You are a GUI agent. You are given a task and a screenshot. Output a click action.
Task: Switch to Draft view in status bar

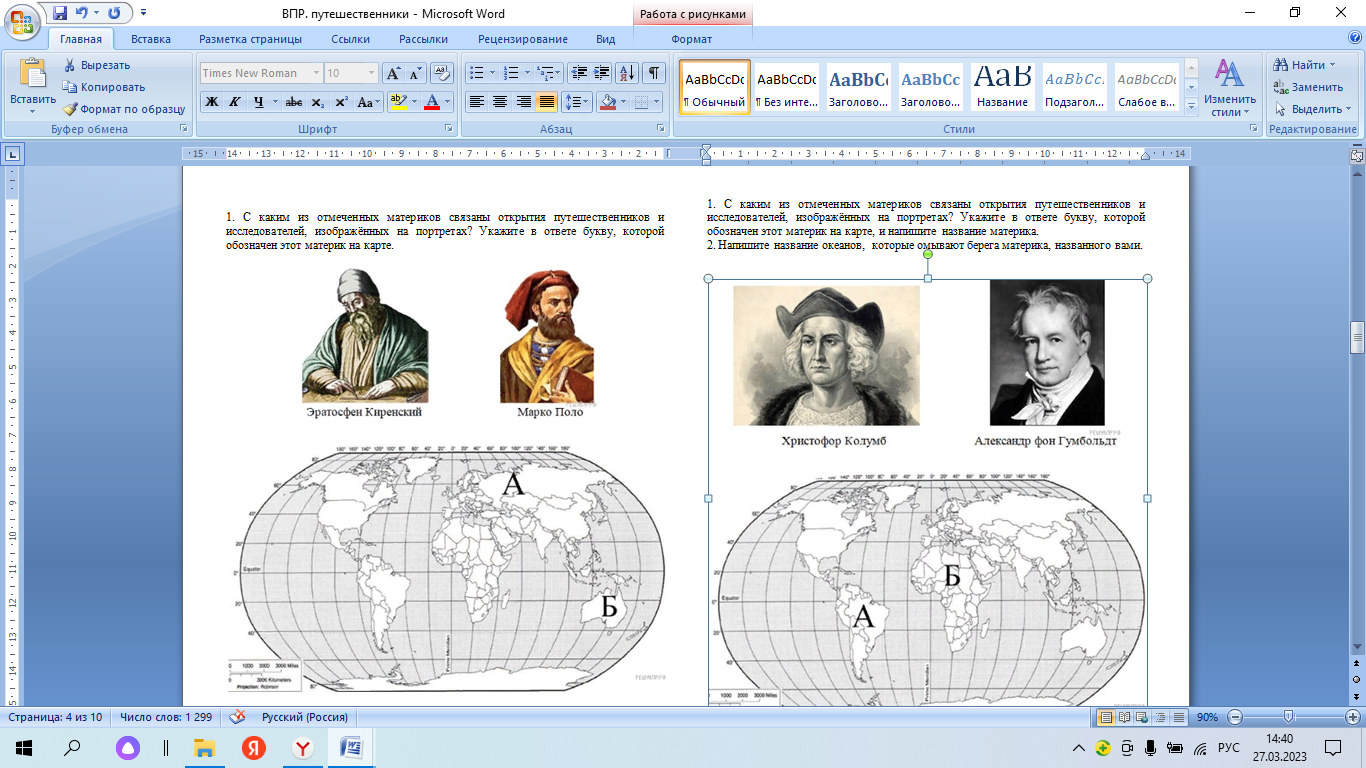coord(1179,717)
